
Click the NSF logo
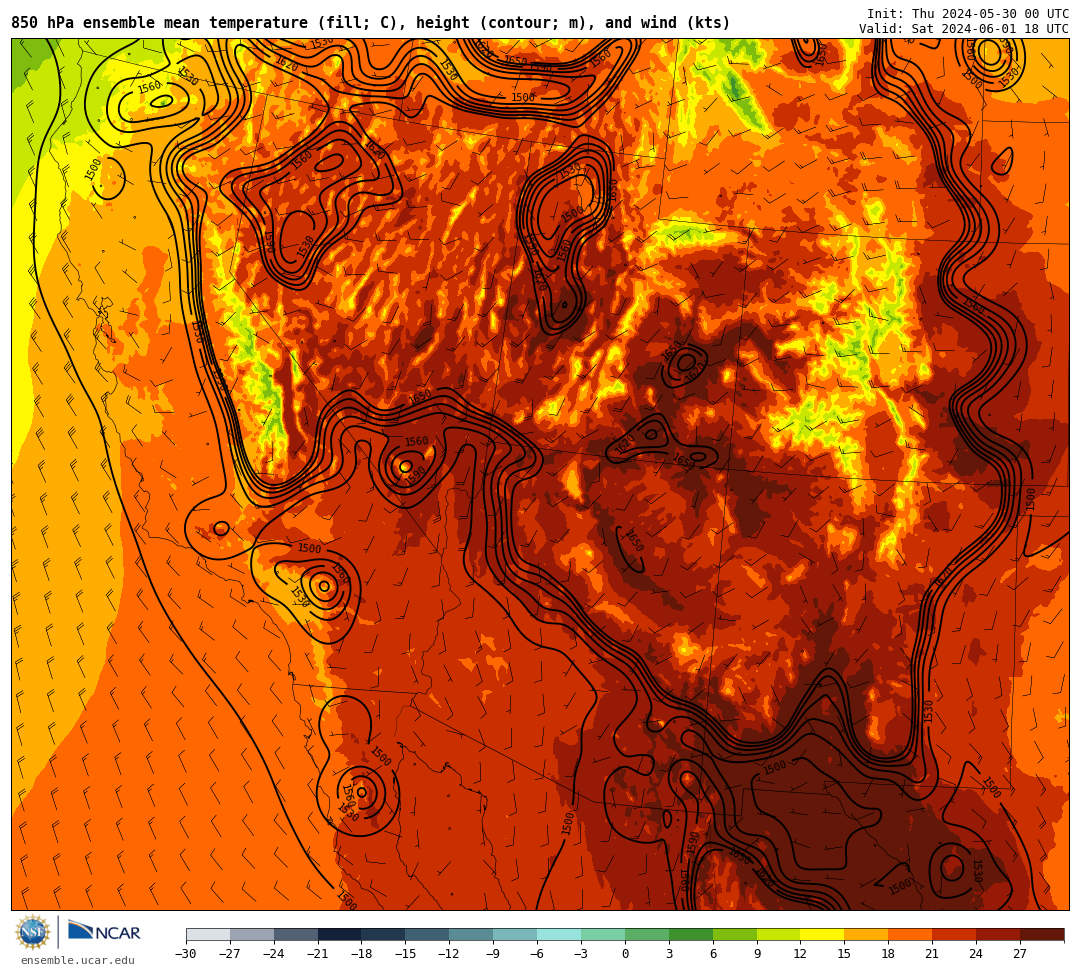pyautogui.click(x=32, y=932)
